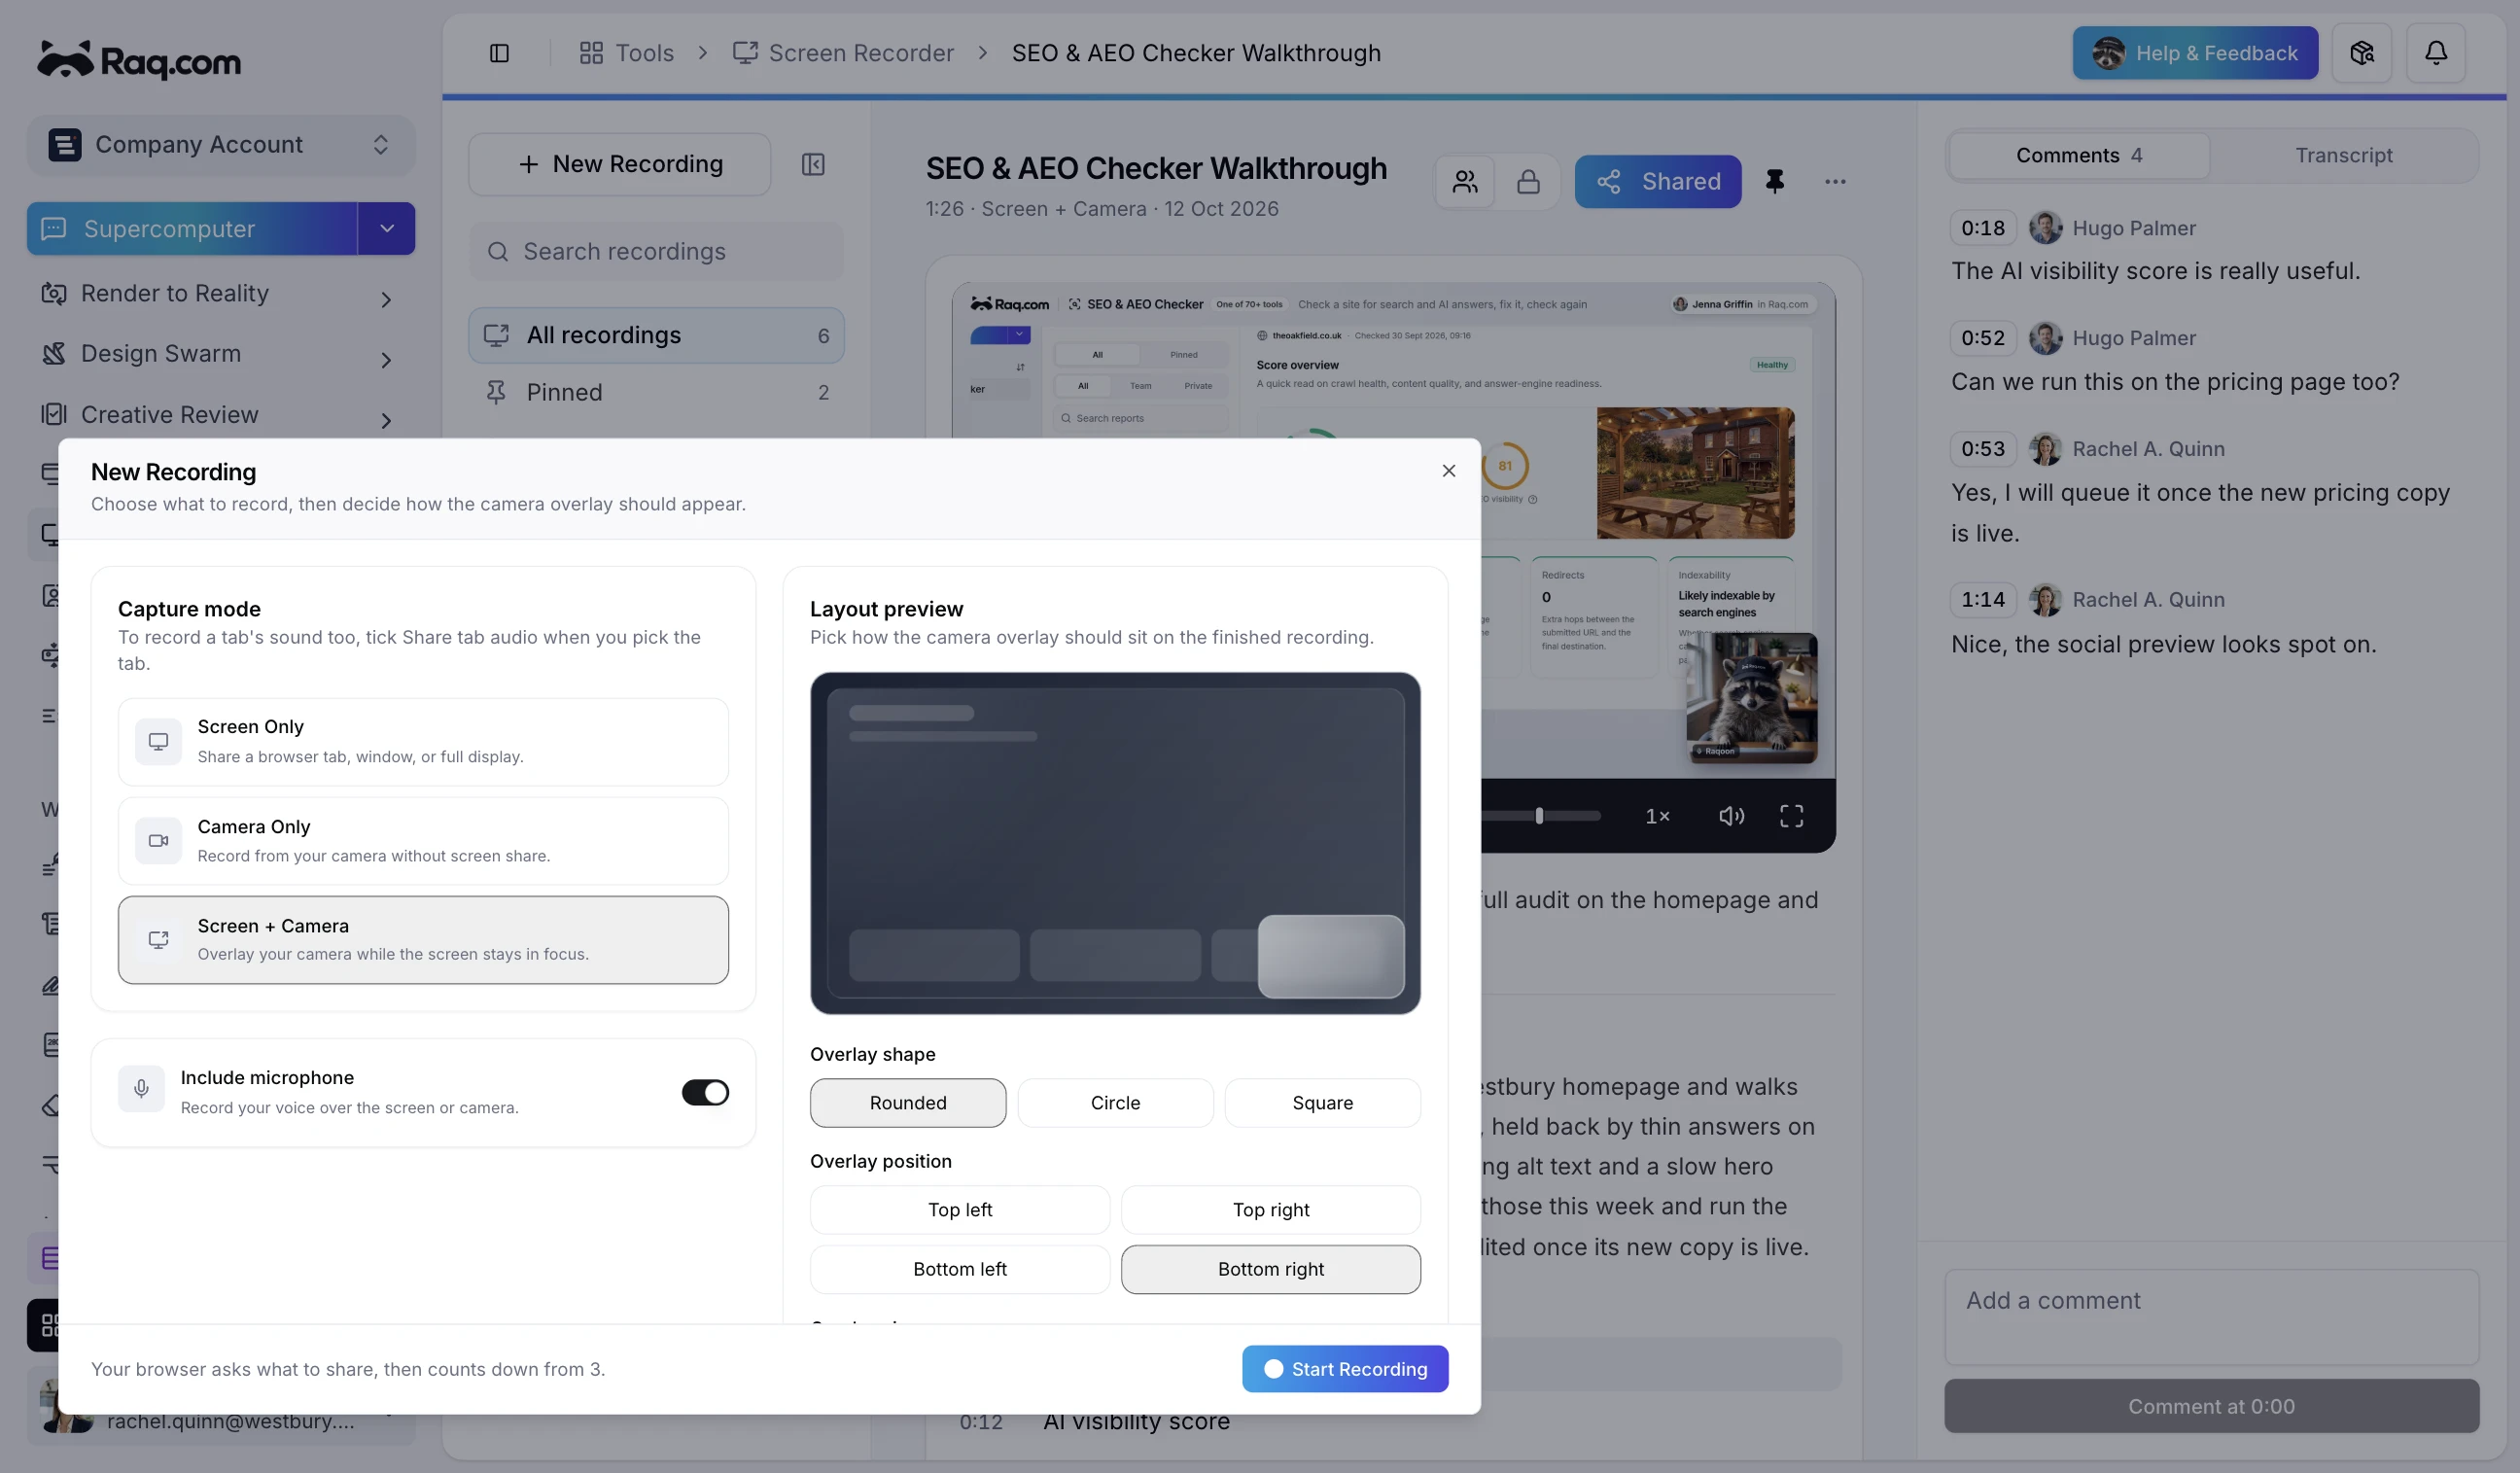Jump to the 0:53 comment timestamp
2520x1473 pixels.
1982,450
